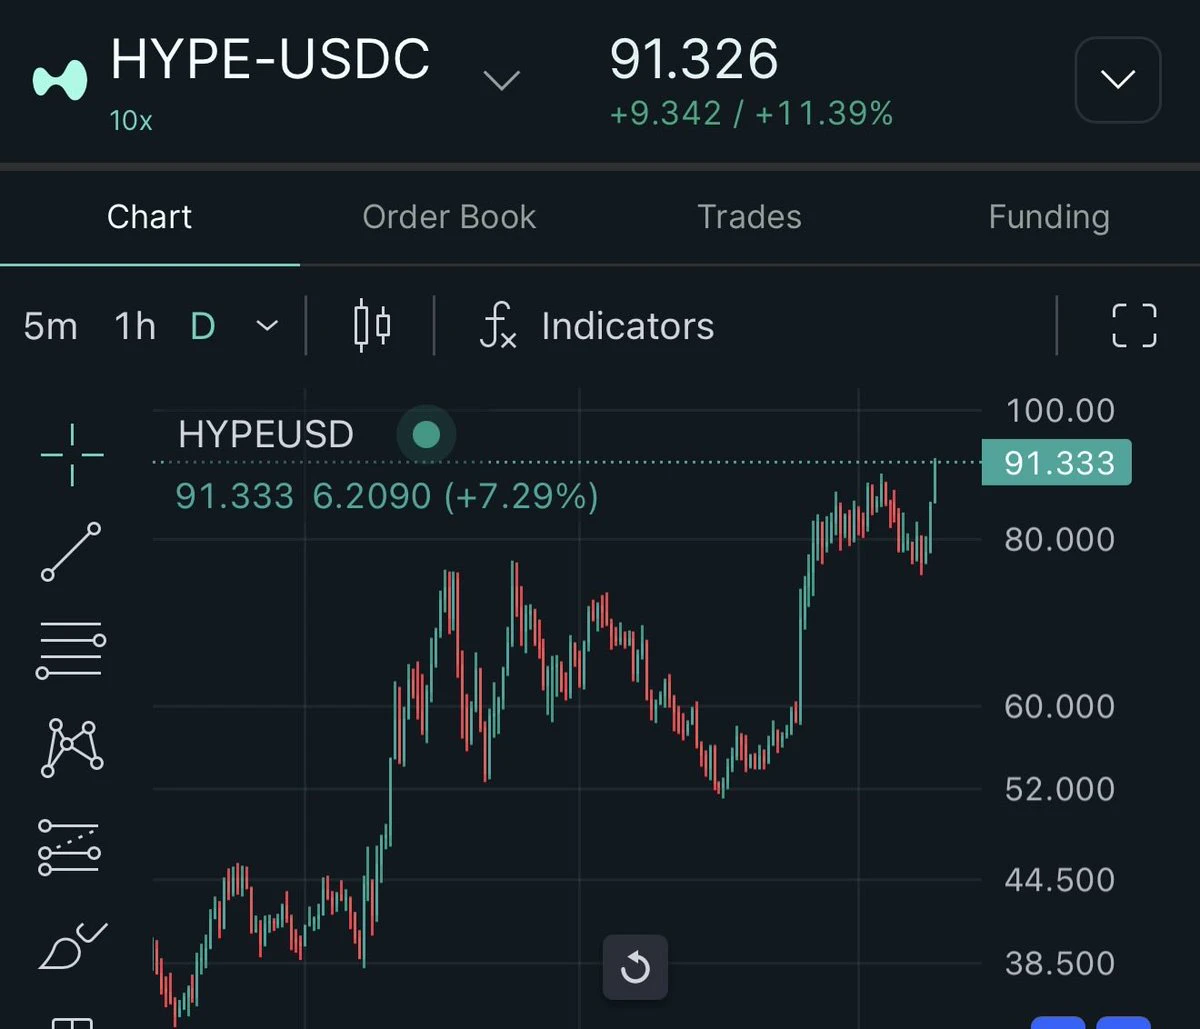Switch to the Order Book tab
The image size is (1200, 1029).
pyautogui.click(x=449, y=217)
